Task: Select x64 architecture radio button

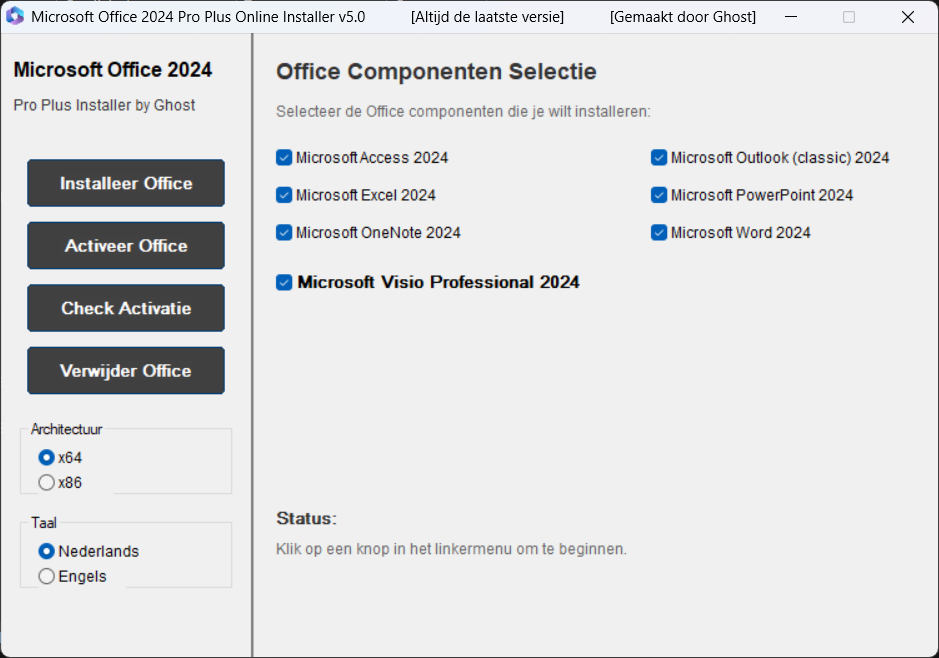Action: [x=46, y=457]
